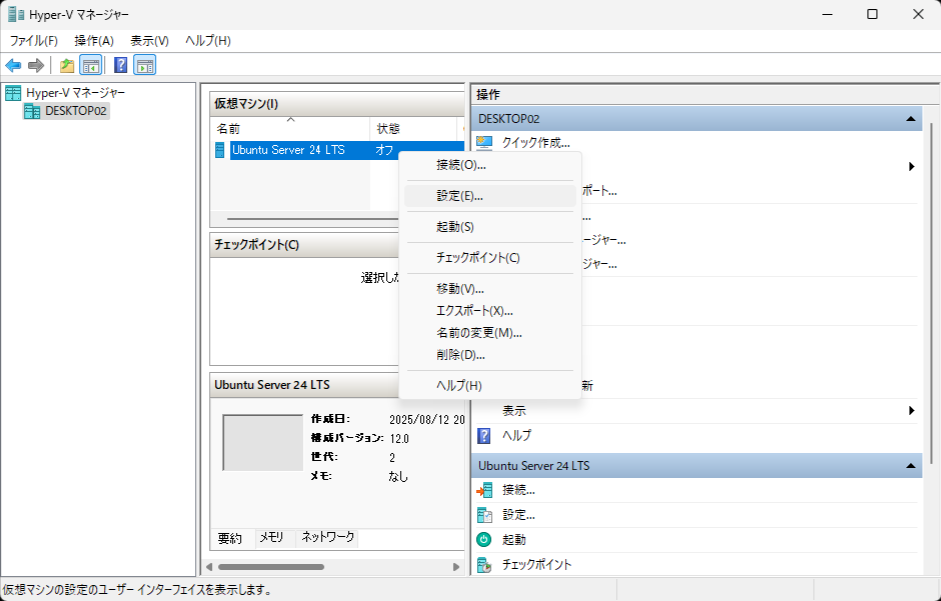Screen dimensions: 941x601
Task: Click 接続... link under Ubuntu Server actions
Action: pos(519,491)
